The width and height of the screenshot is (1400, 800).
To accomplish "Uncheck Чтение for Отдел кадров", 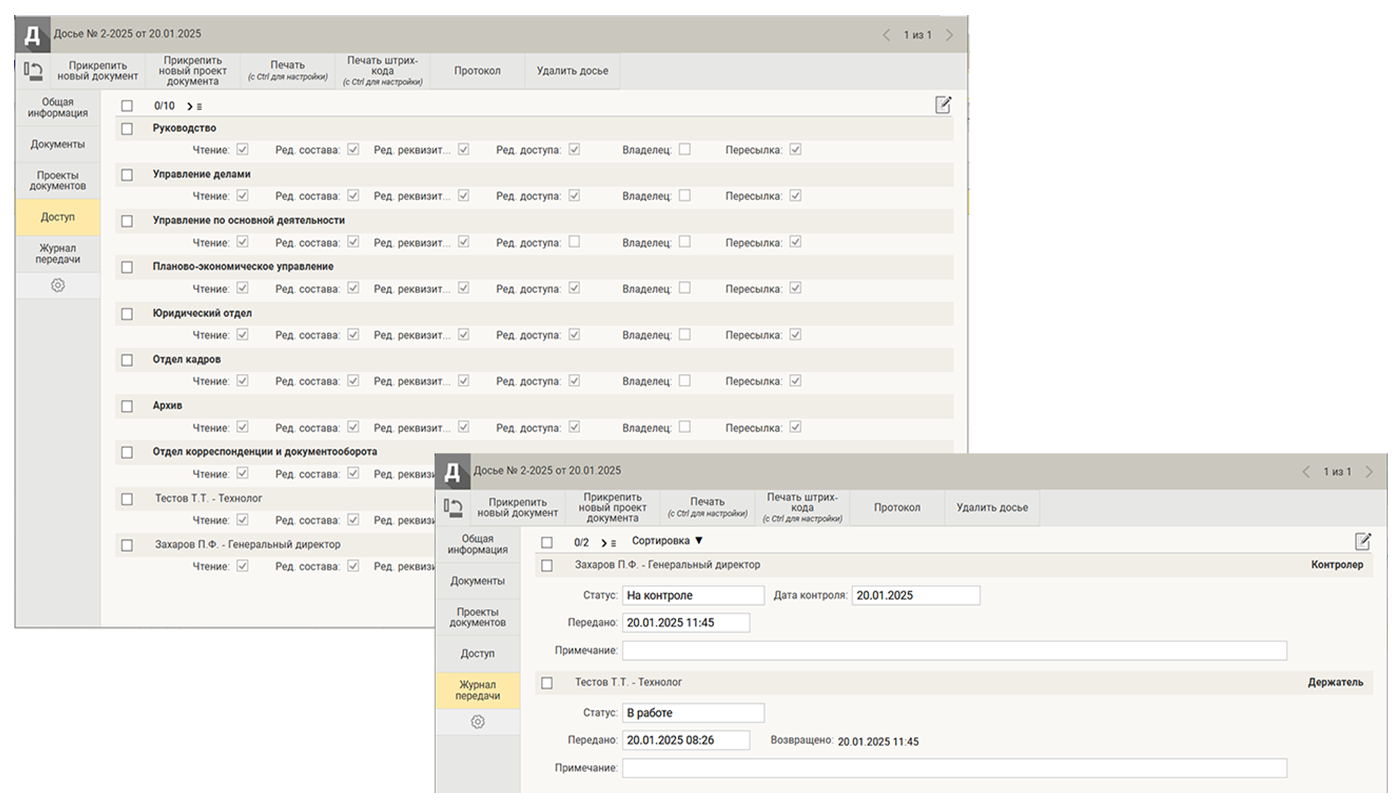I will pyautogui.click(x=242, y=380).
